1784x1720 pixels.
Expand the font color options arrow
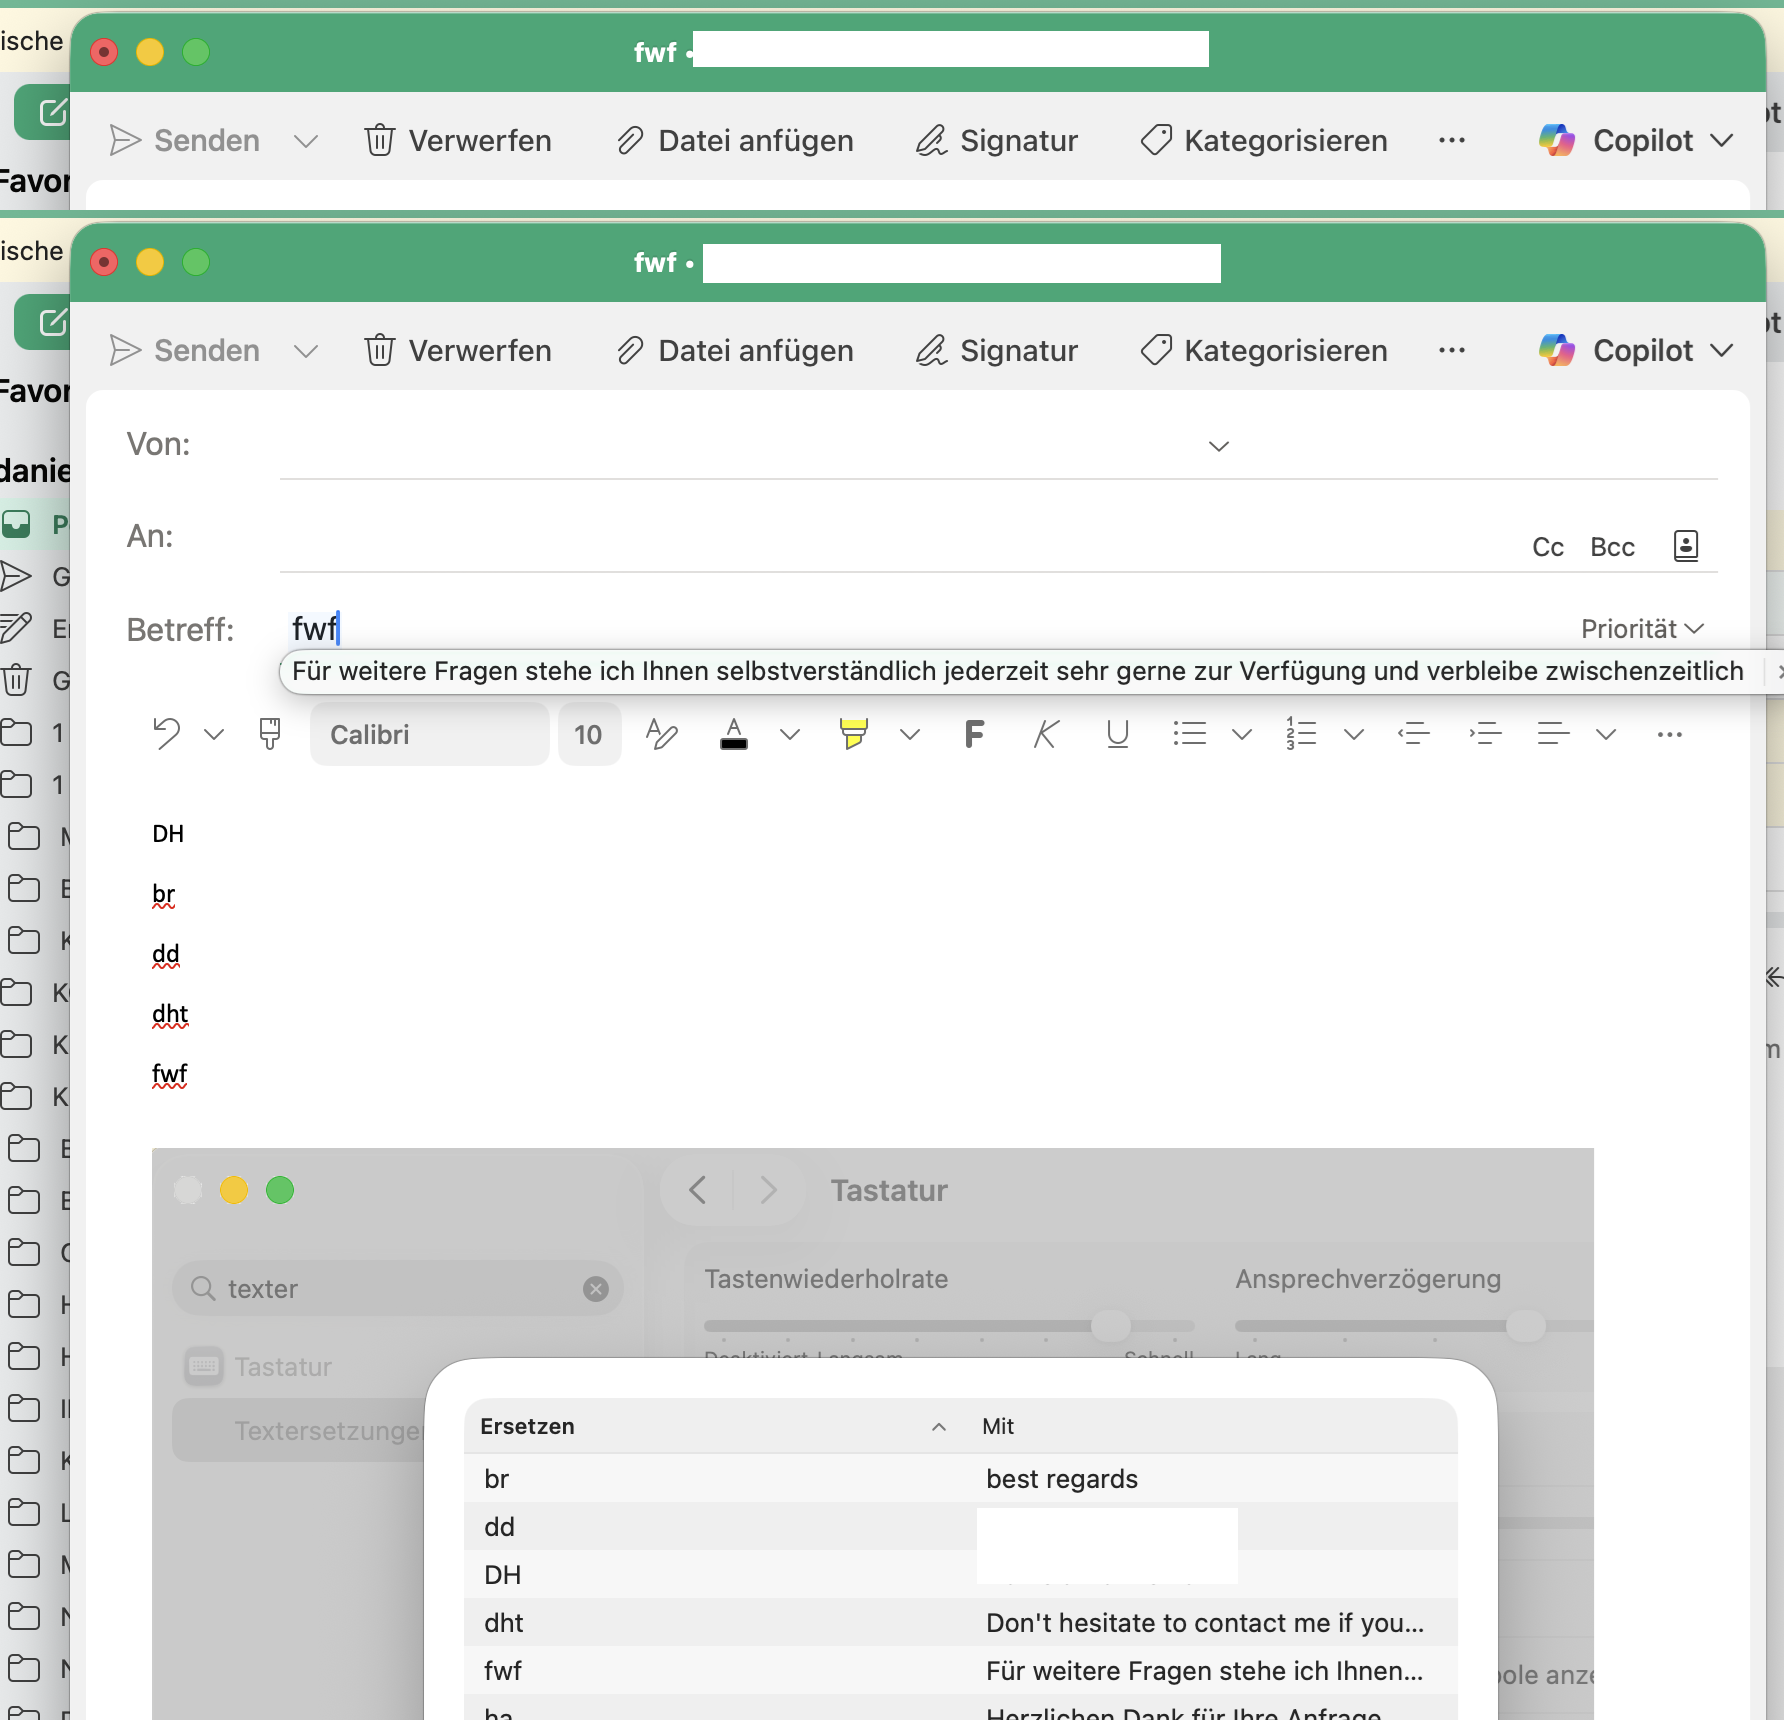point(790,735)
